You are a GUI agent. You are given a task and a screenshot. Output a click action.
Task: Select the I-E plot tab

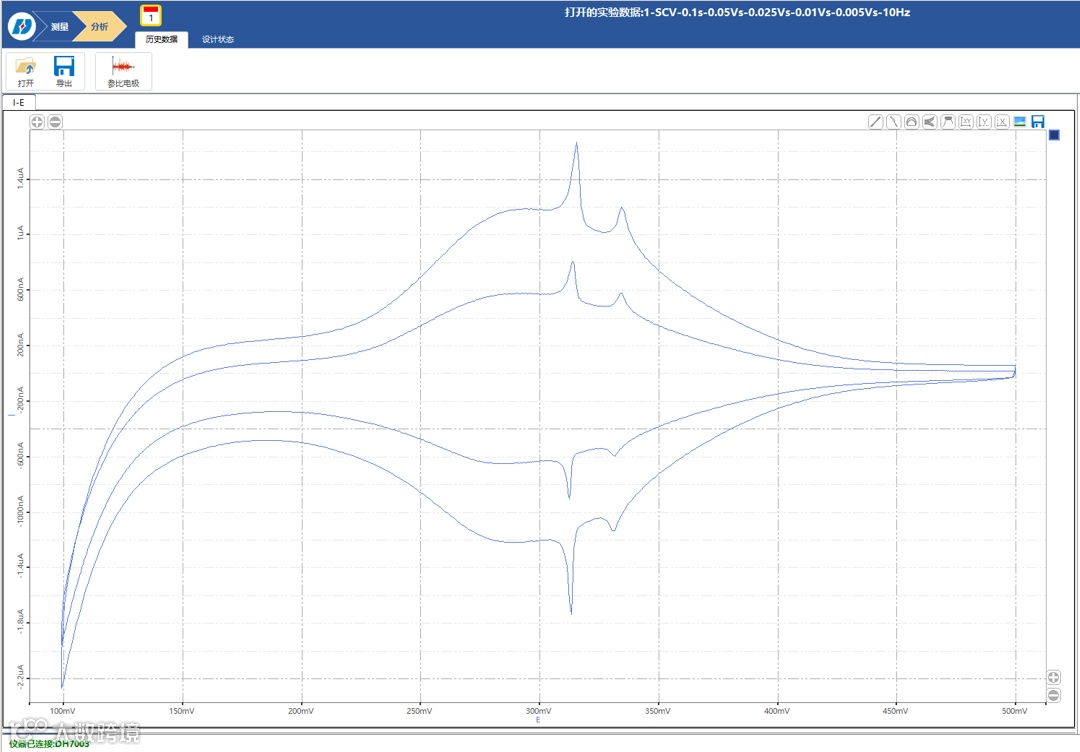(x=19, y=102)
